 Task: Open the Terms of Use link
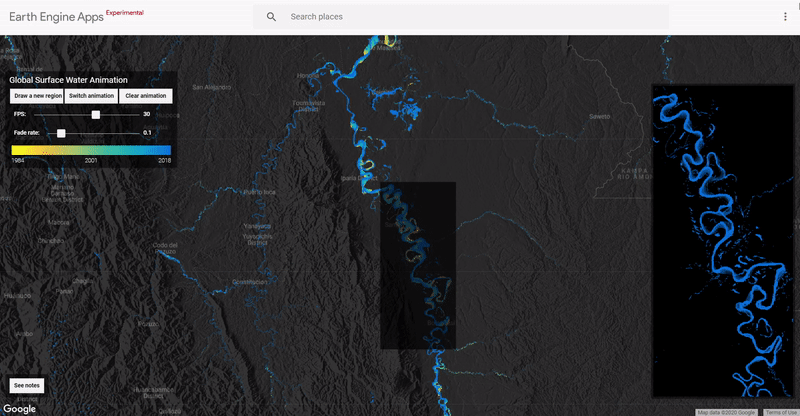[781, 412]
